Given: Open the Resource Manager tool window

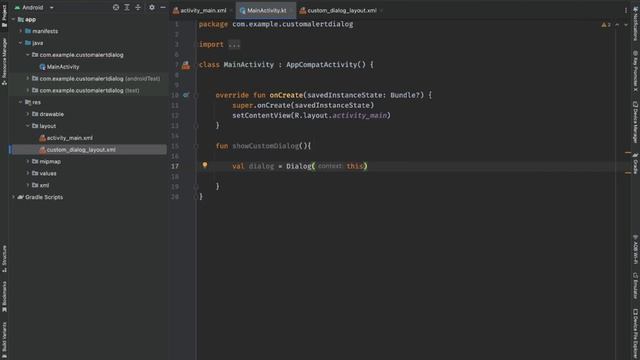Looking at the screenshot, I should pyautogui.click(x=4, y=61).
